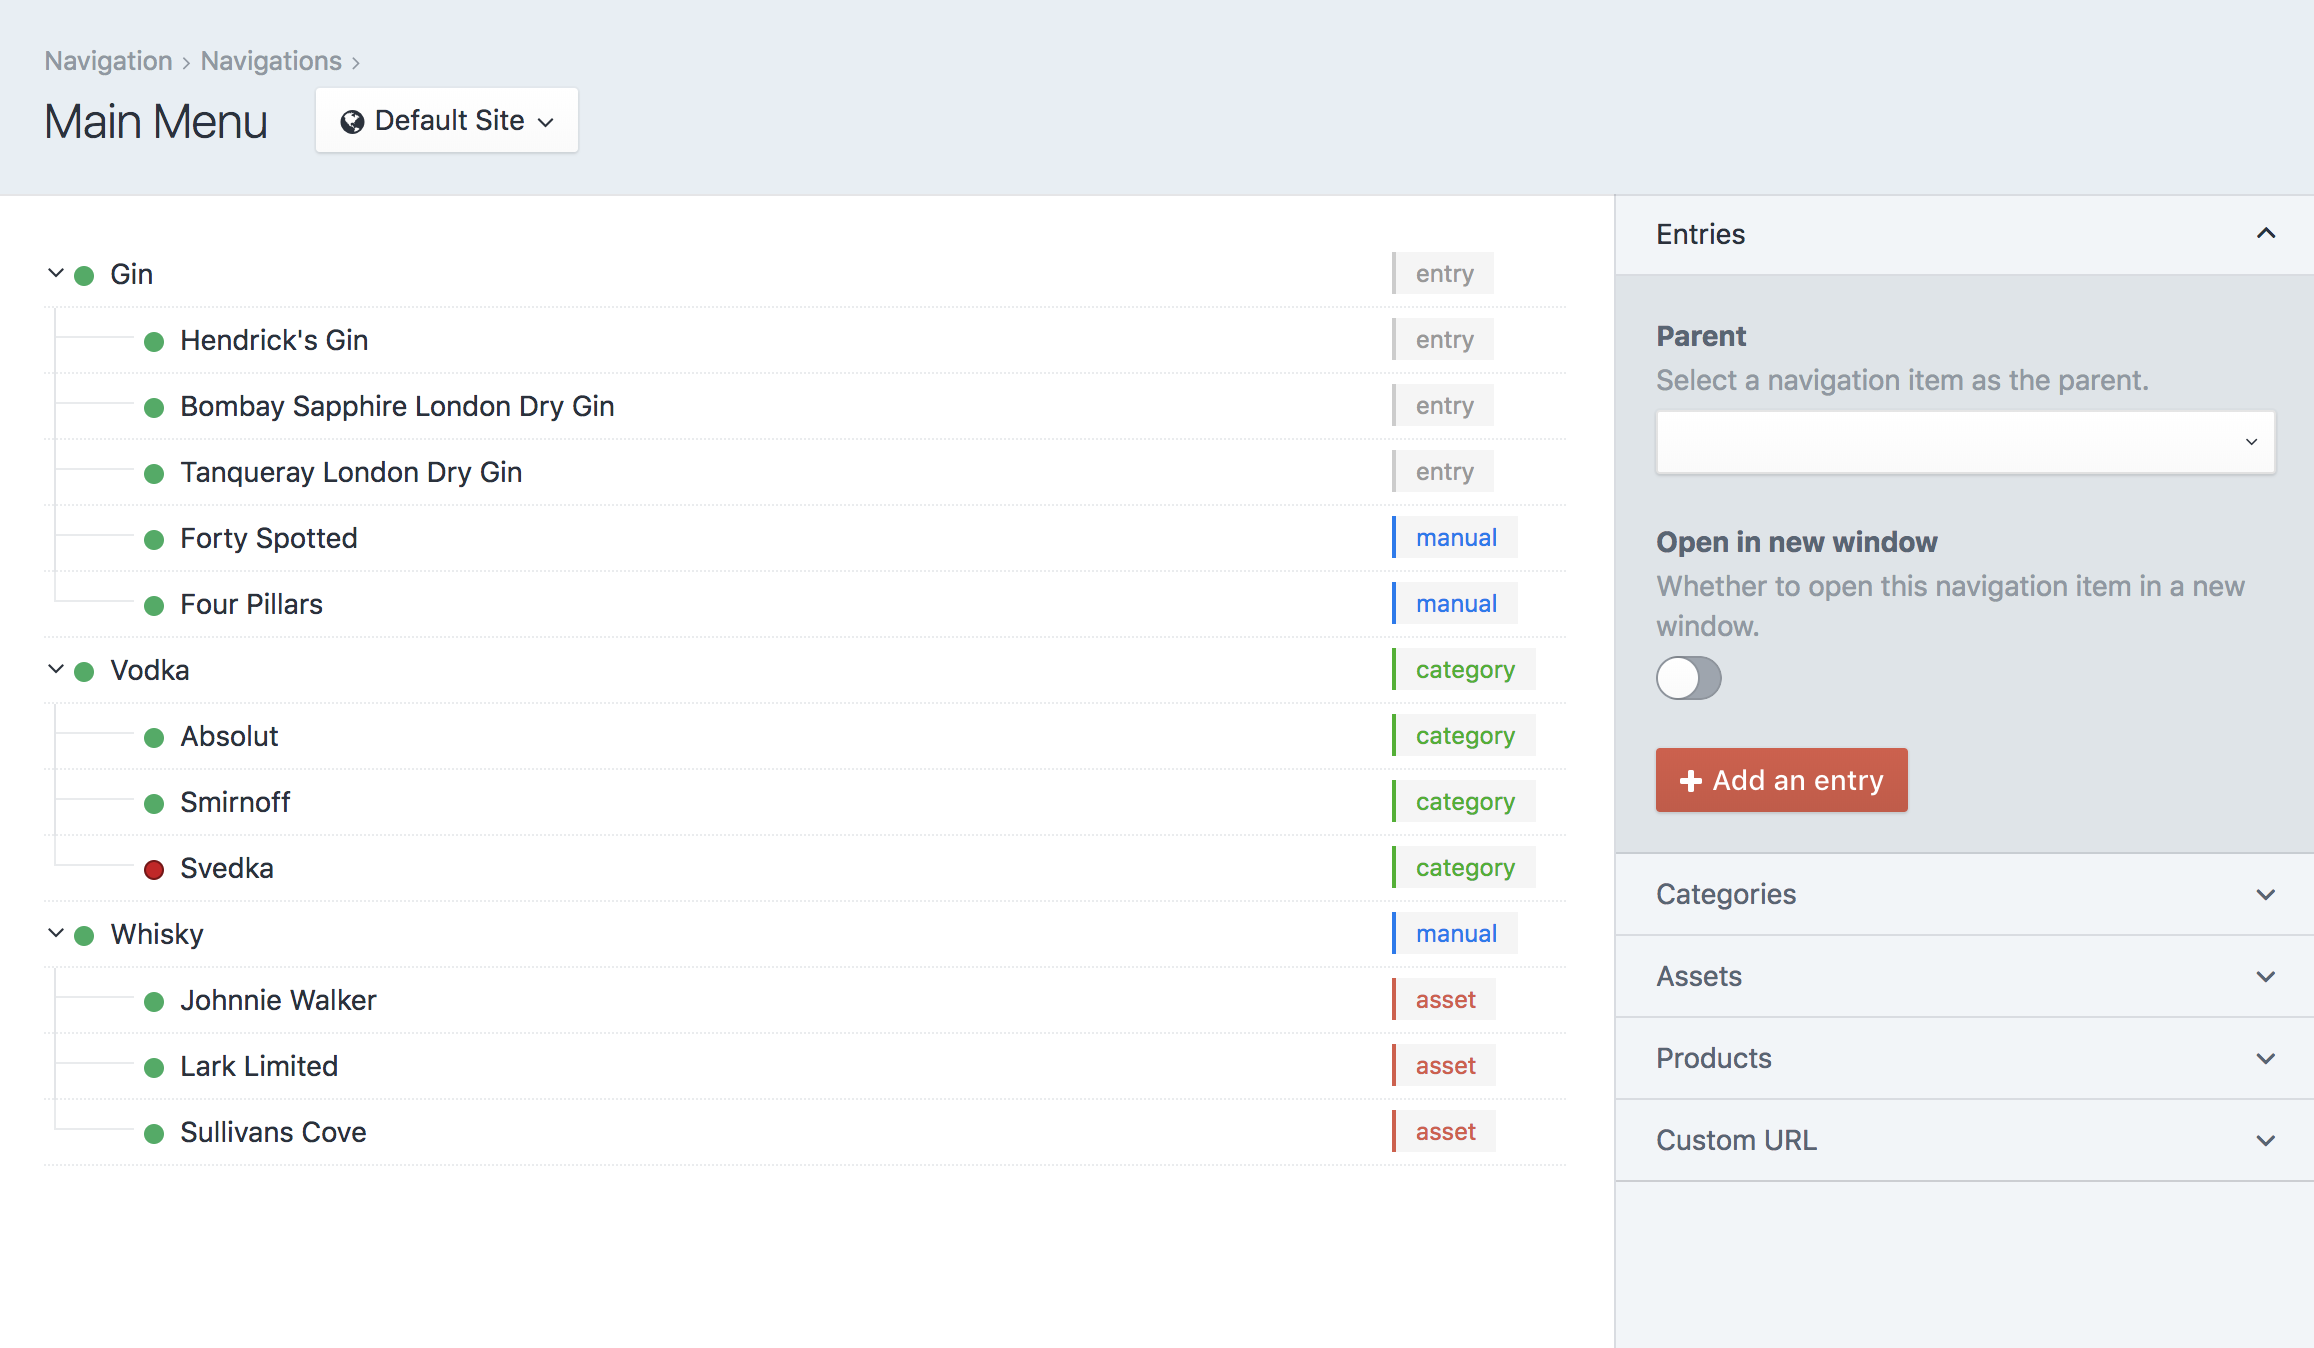Select the Sullivans Cove navigation item

tap(273, 1132)
